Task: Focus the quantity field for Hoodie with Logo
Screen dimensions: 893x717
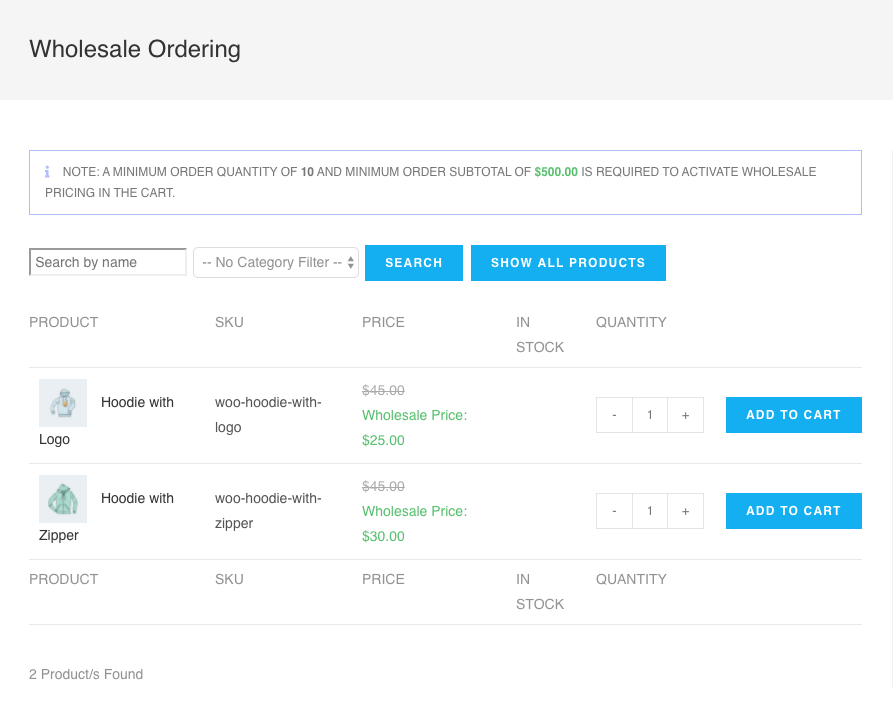Action: point(650,415)
